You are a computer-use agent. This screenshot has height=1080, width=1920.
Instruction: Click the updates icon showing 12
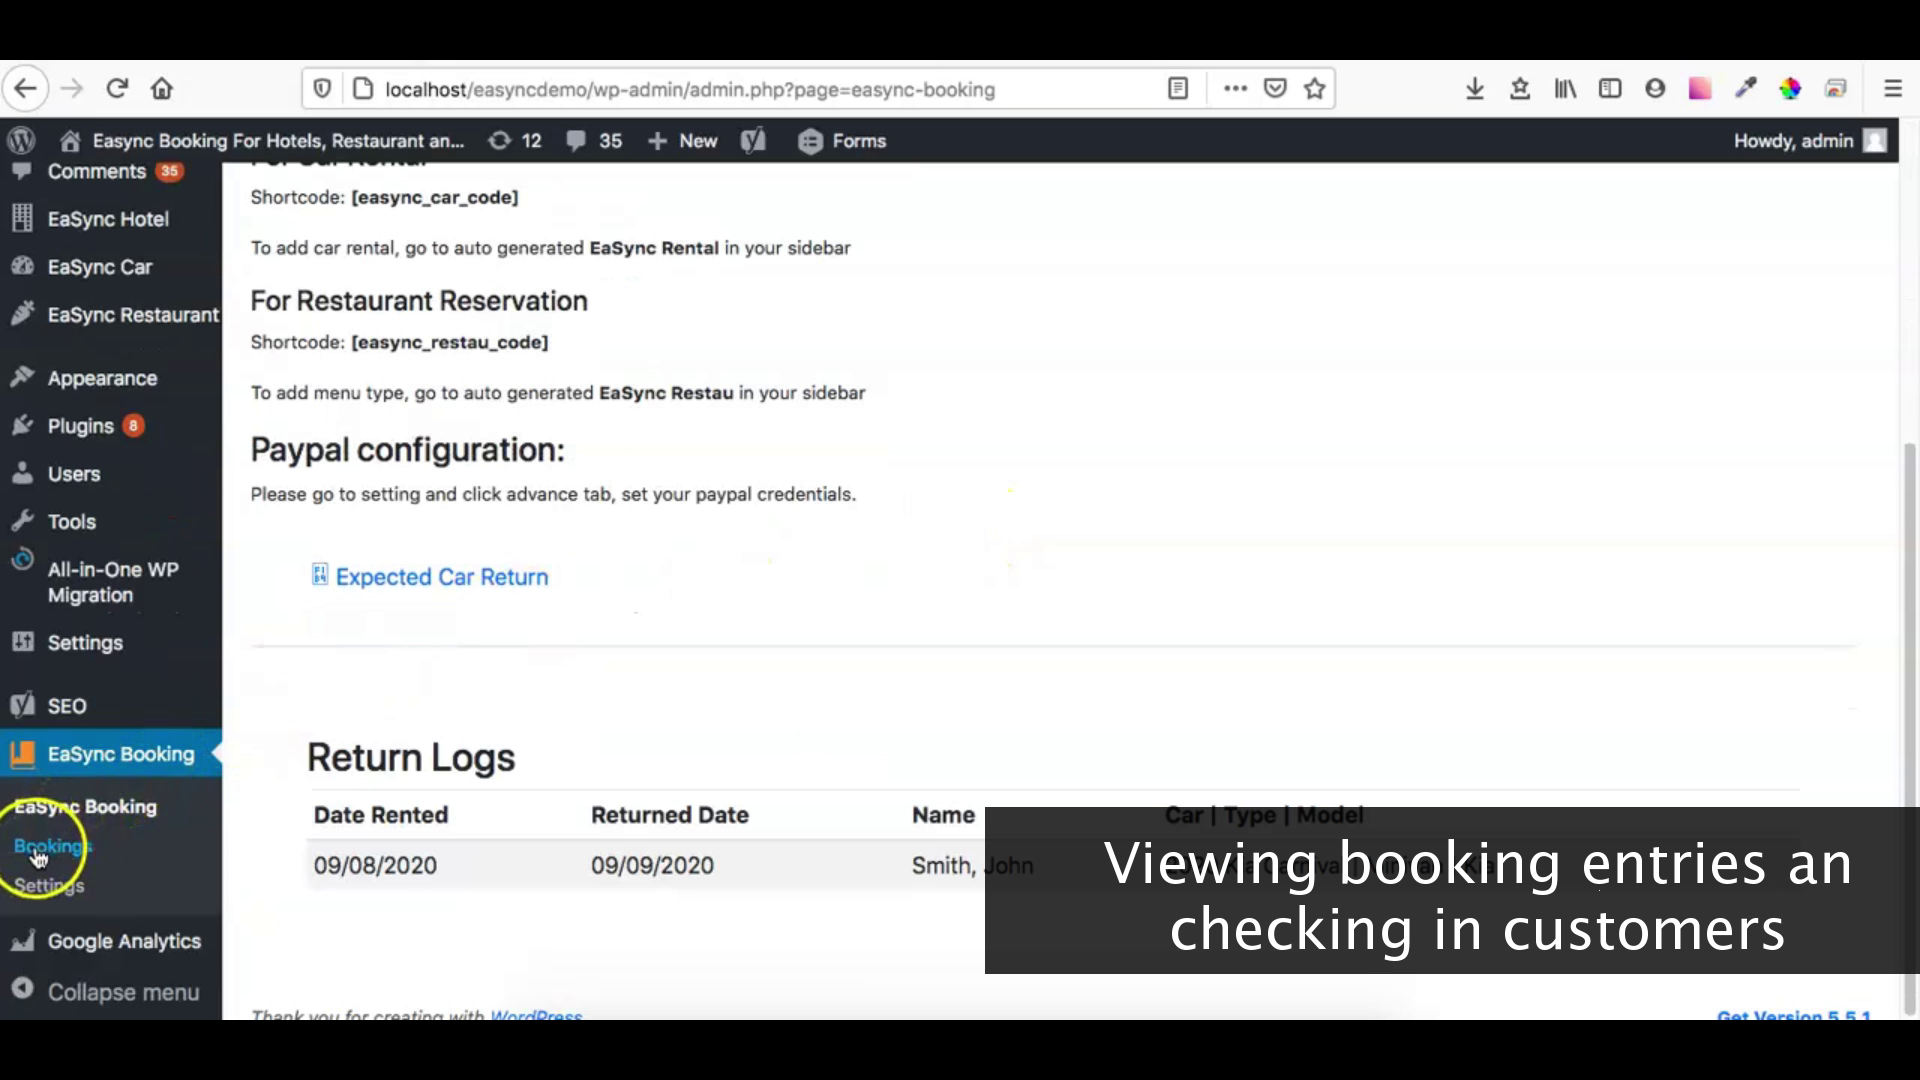(514, 141)
